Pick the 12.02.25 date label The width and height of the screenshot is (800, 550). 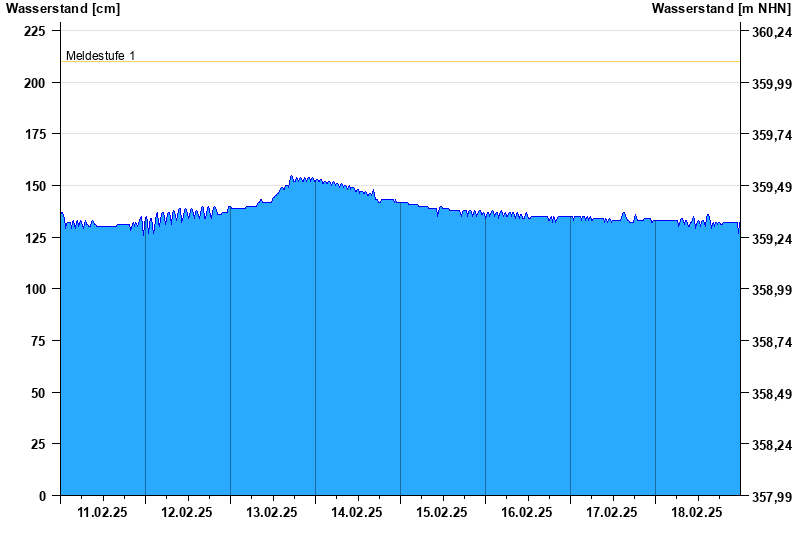tap(187, 512)
